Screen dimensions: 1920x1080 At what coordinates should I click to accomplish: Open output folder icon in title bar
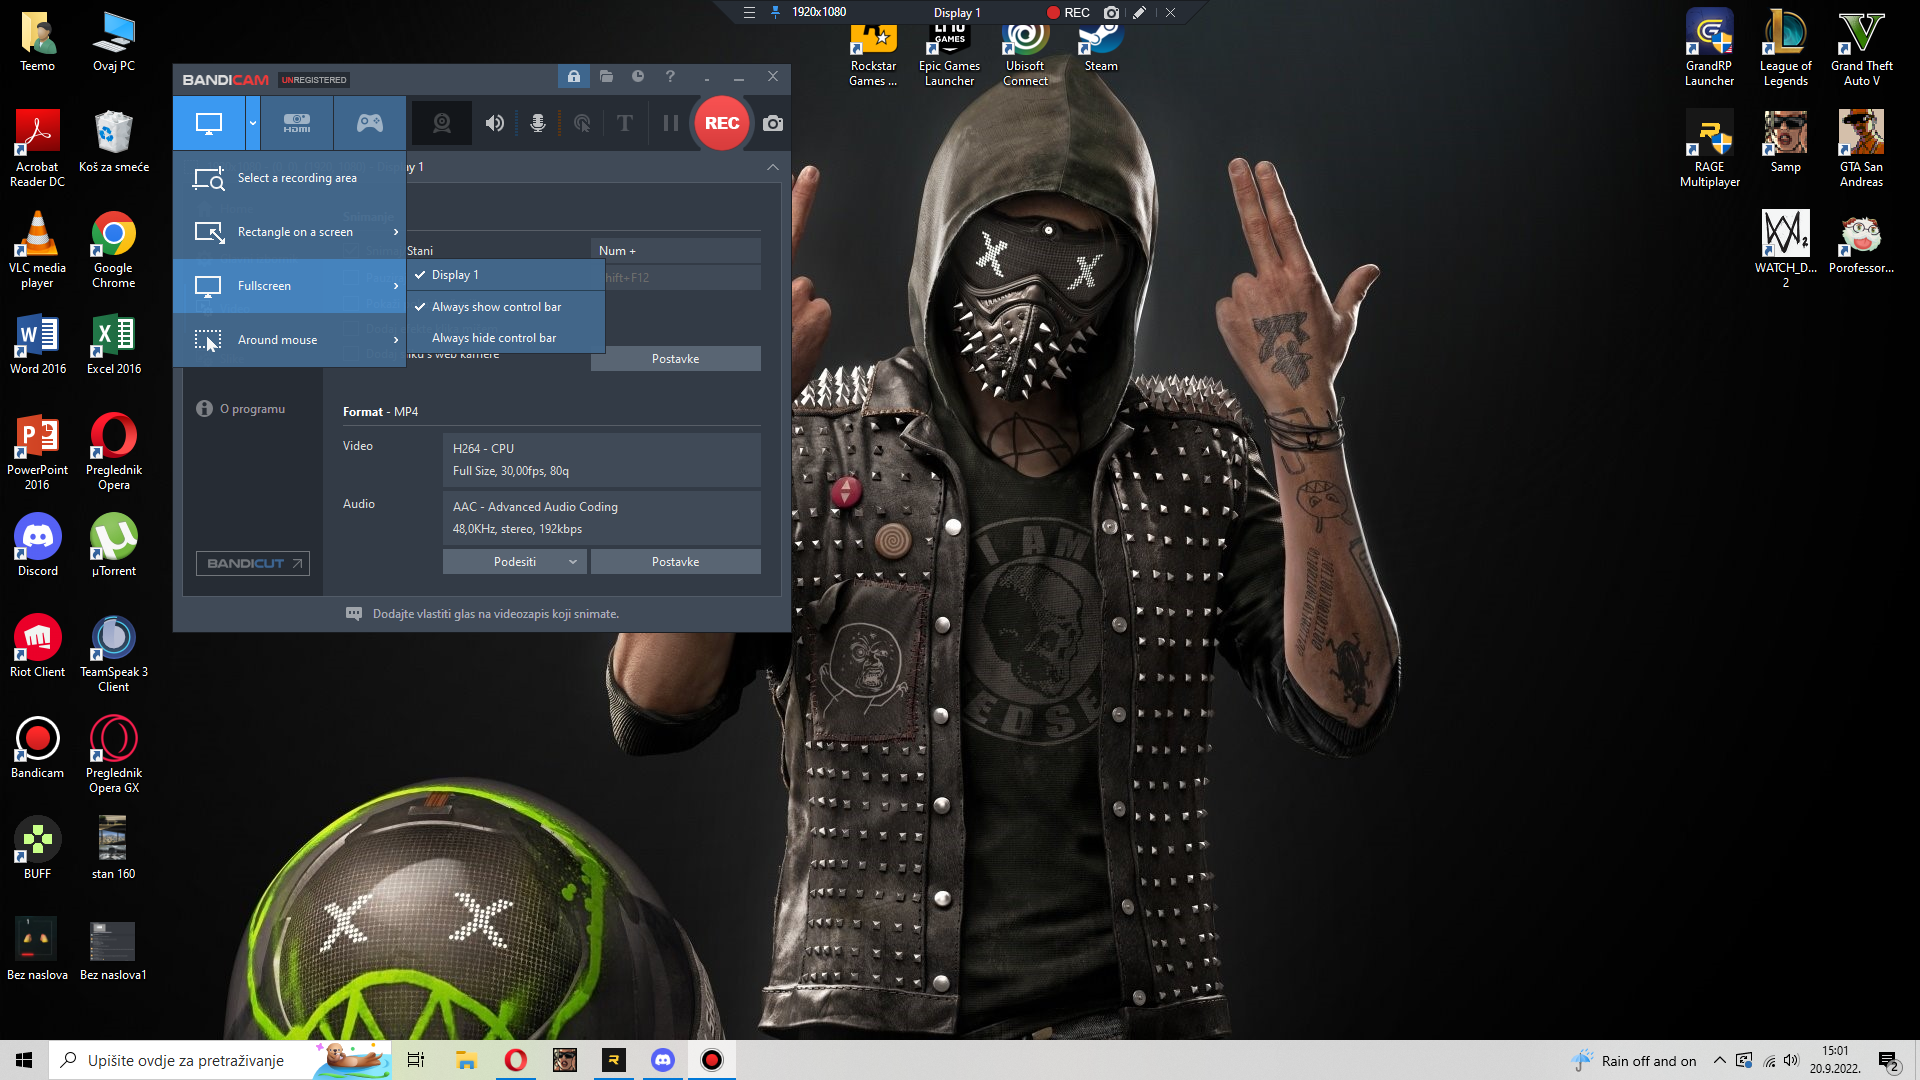pyautogui.click(x=606, y=77)
